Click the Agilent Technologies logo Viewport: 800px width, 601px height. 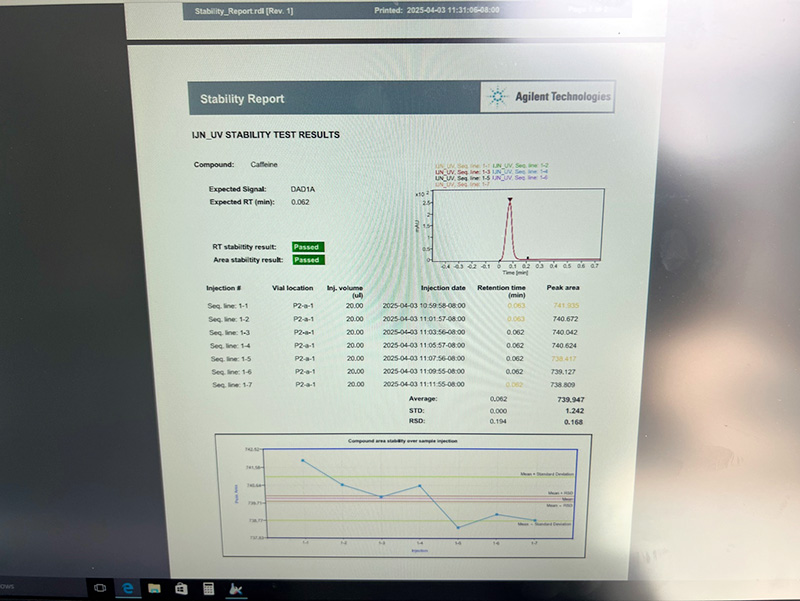[x=549, y=98]
